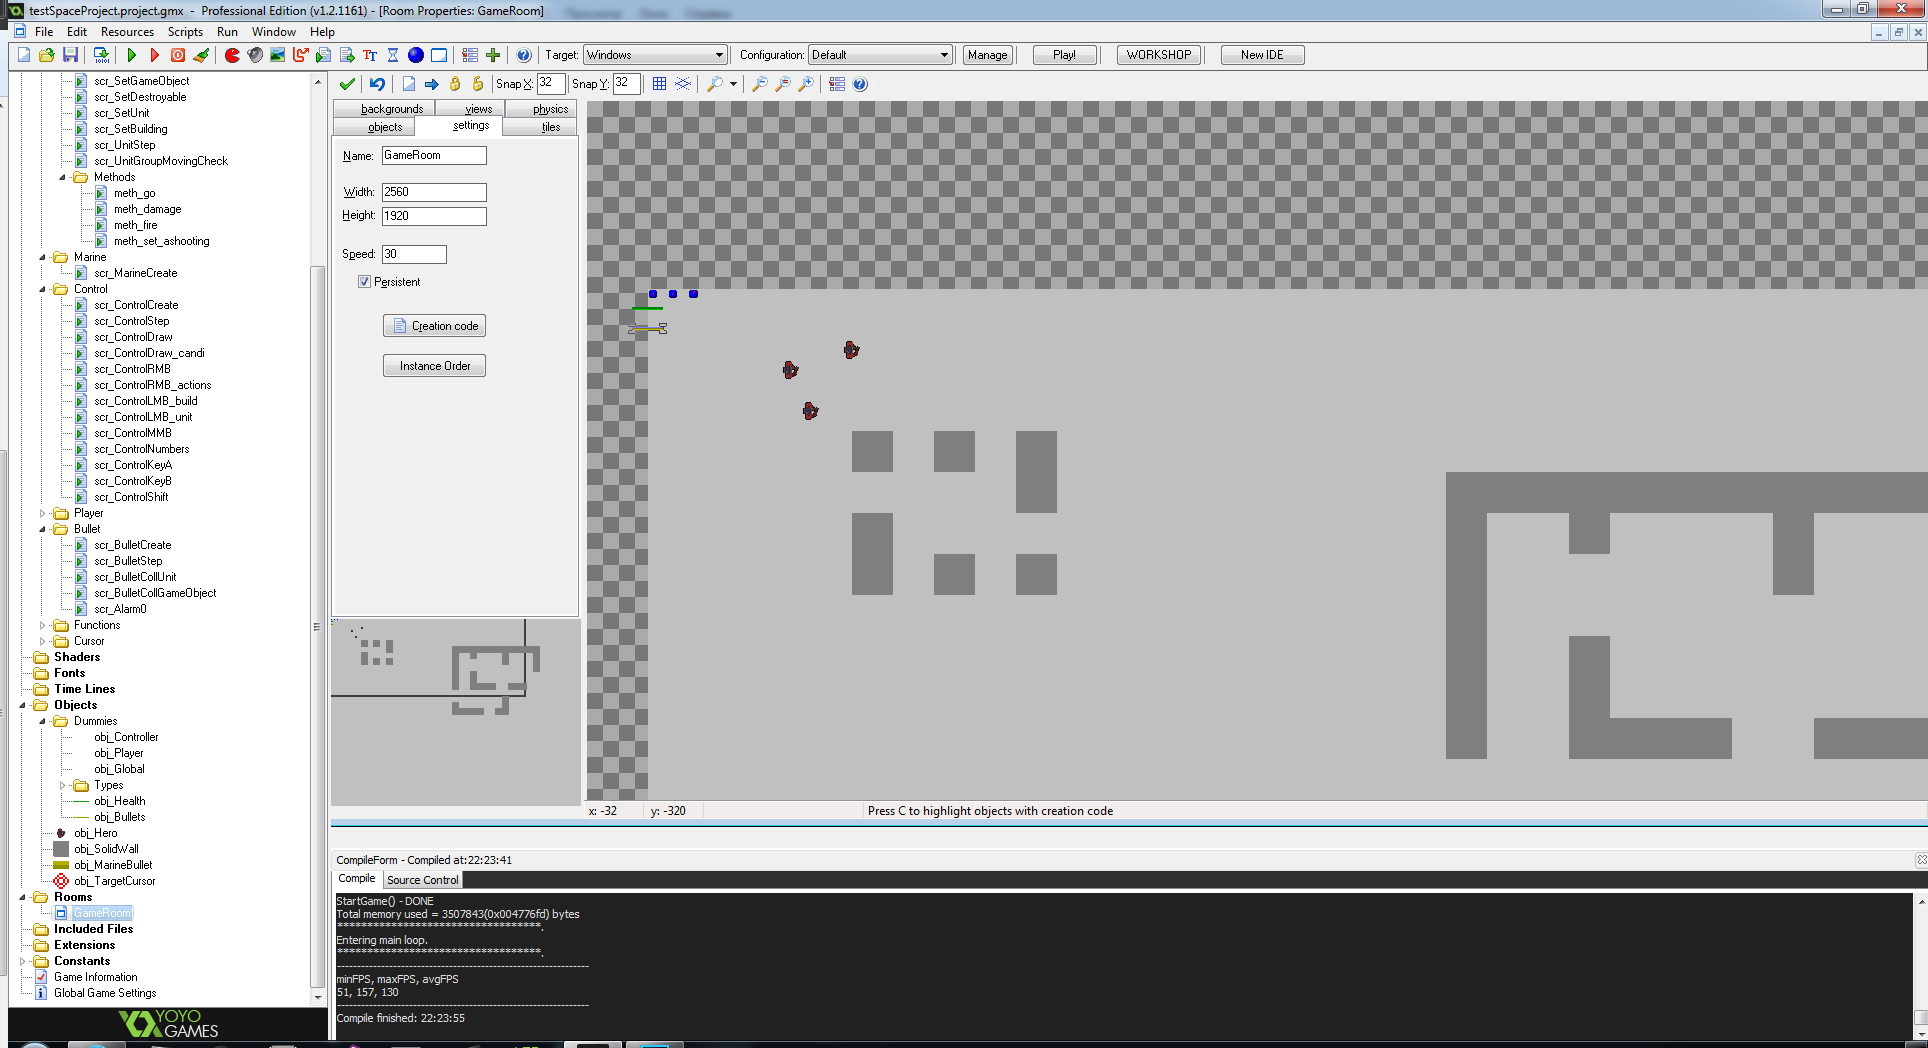1928x1048 pixels.
Task: Switch to the backgrounds tab
Action: pyautogui.click(x=392, y=109)
